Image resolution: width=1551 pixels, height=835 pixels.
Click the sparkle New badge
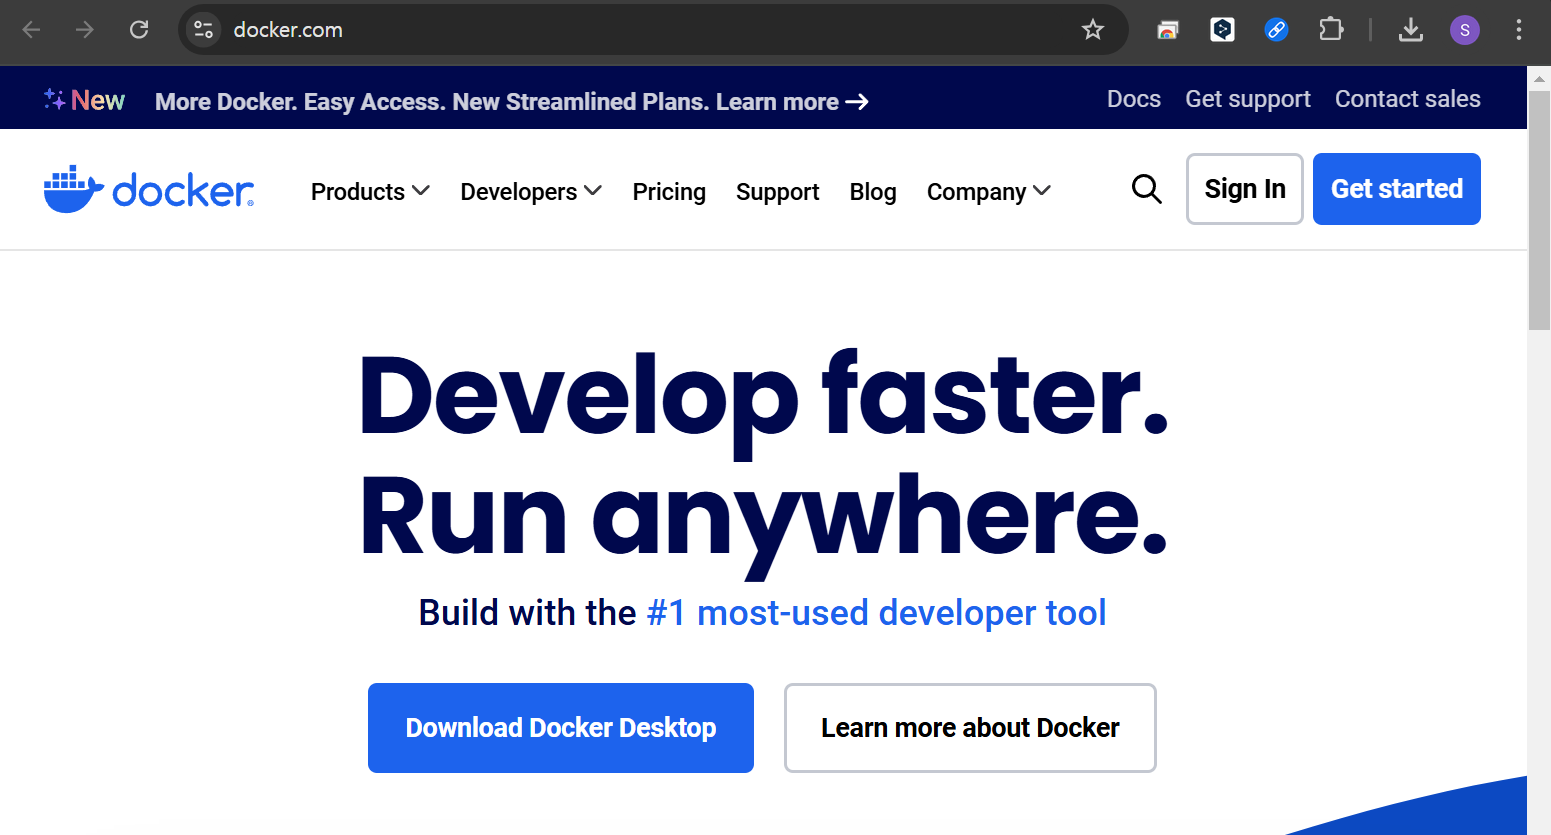[x=84, y=100]
